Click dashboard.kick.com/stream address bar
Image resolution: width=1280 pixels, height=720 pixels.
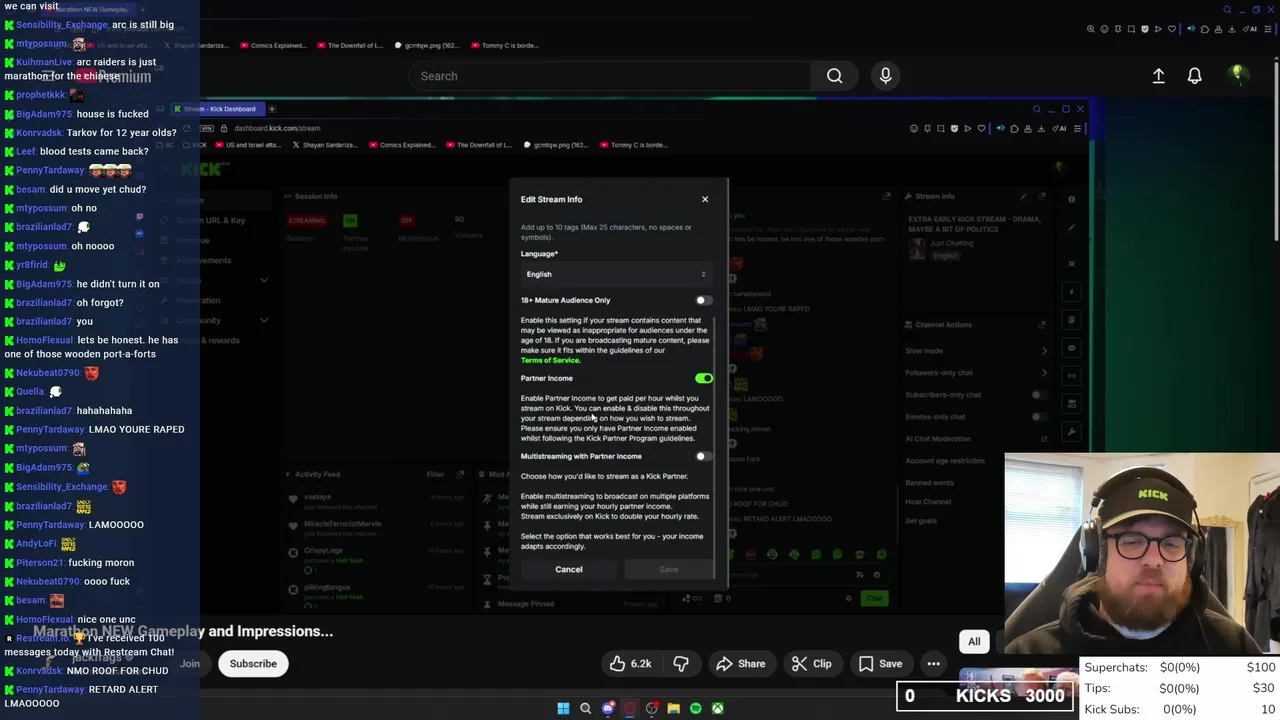point(278,128)
